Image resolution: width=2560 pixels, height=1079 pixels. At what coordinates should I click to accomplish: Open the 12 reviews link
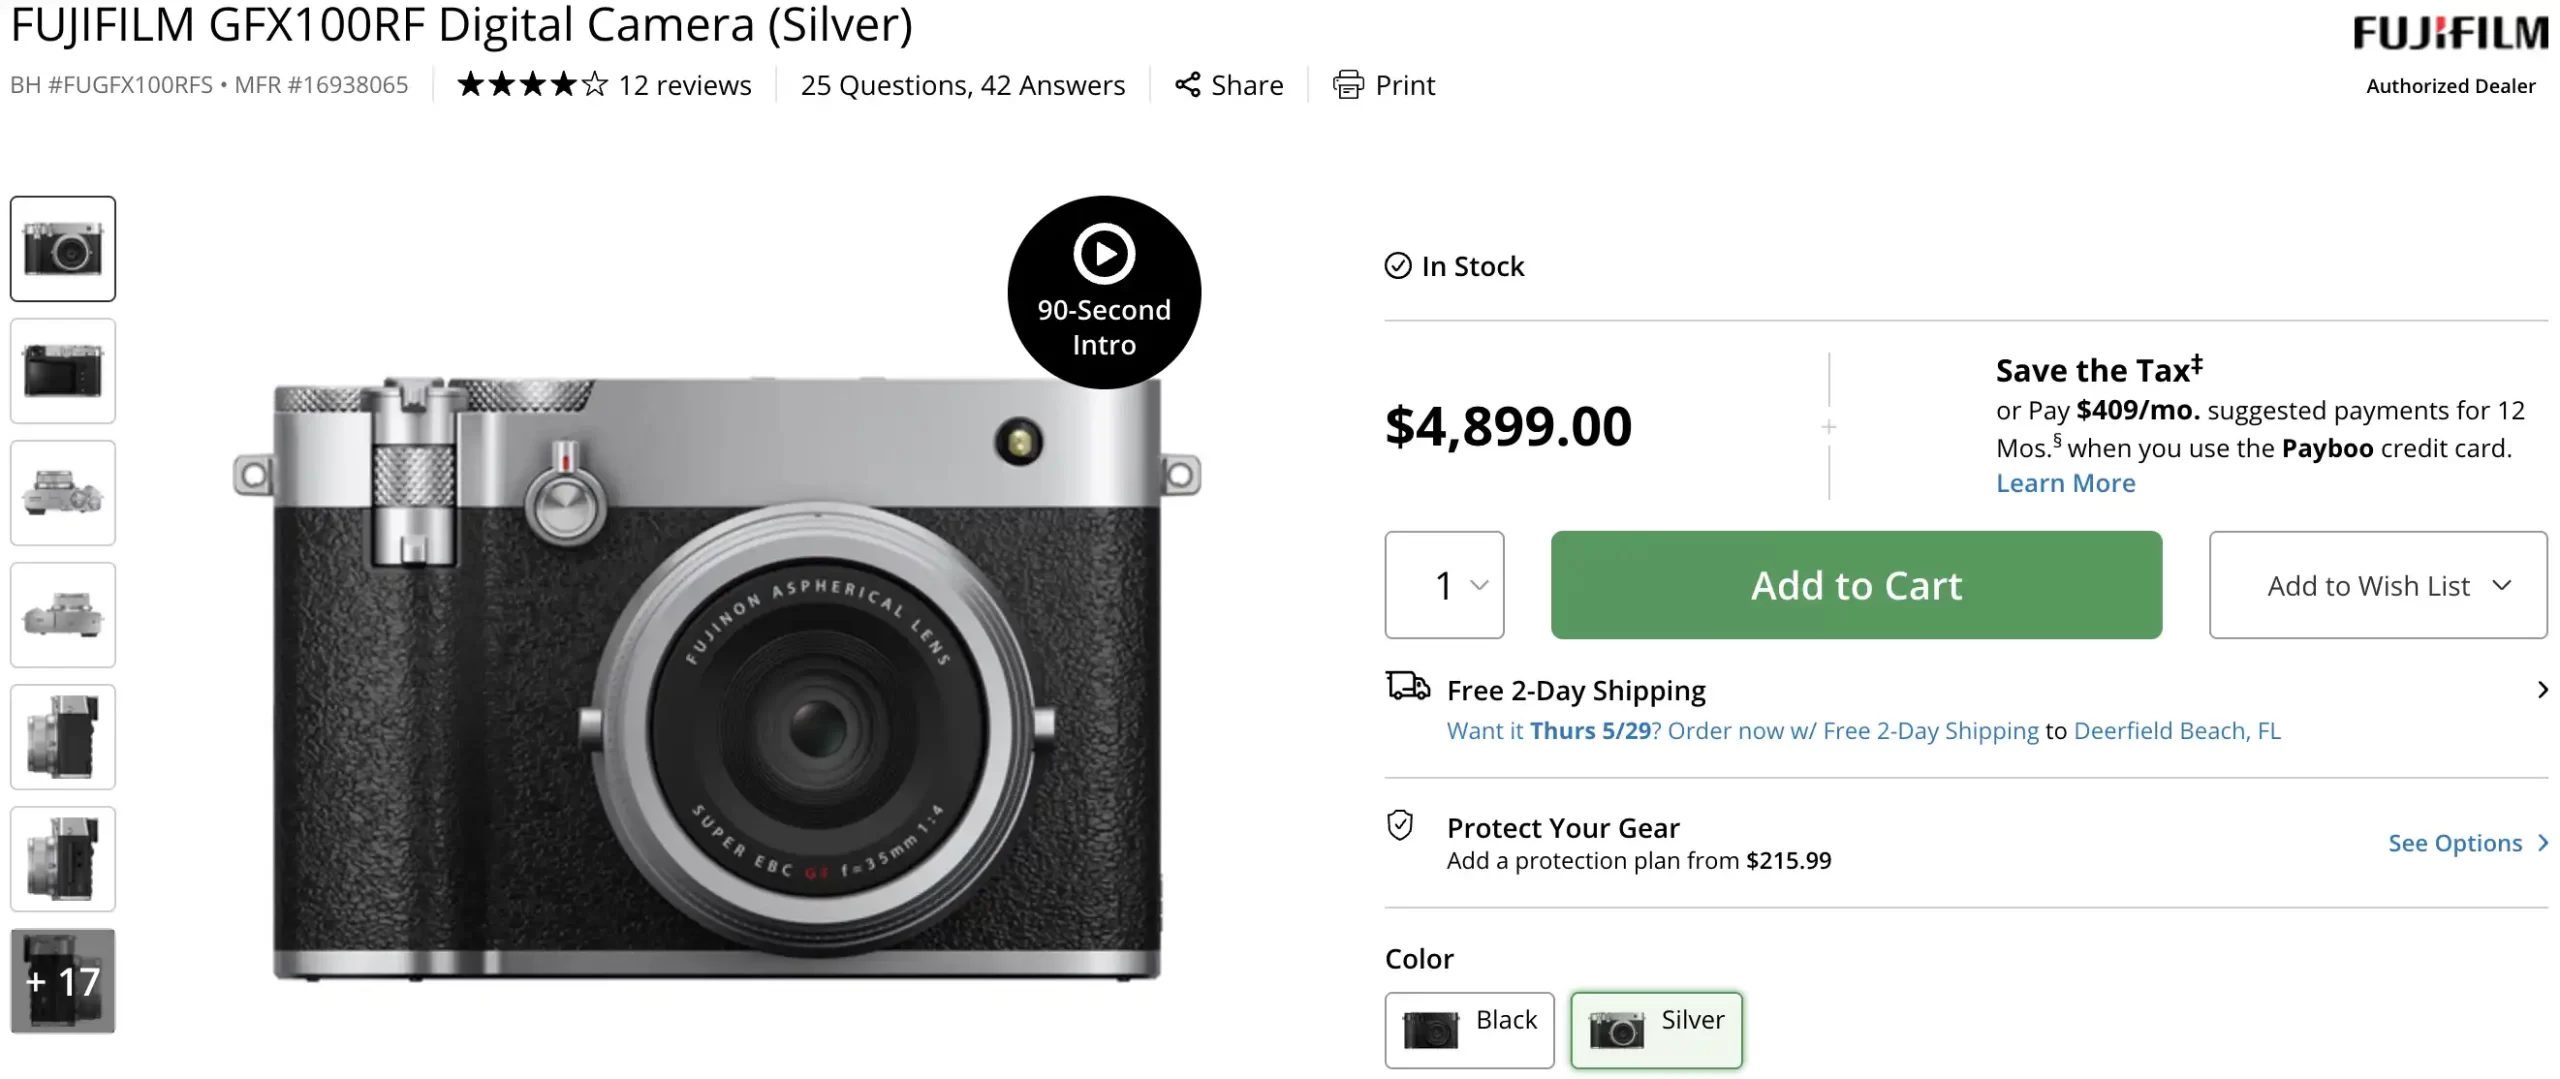click(684, 85)
